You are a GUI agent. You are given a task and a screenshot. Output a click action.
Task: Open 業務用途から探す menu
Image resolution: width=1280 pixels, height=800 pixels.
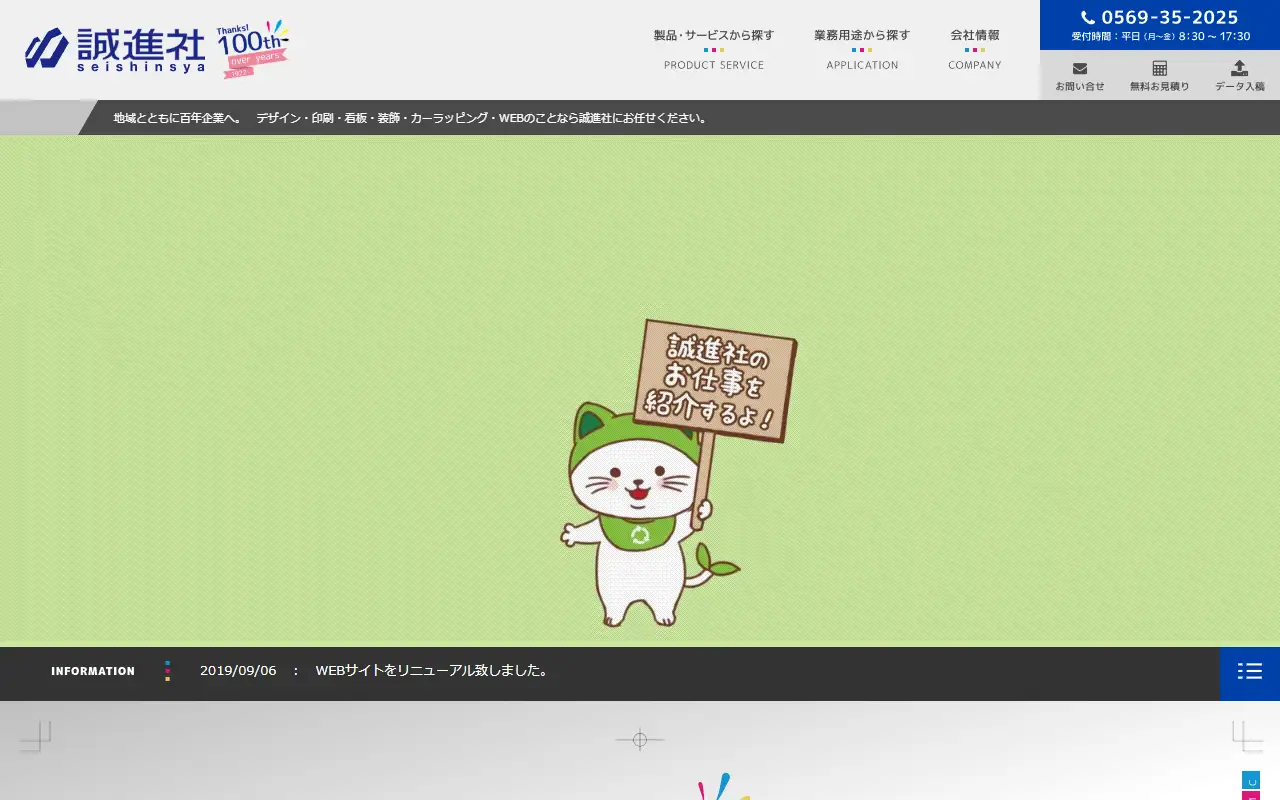[862, 49]
